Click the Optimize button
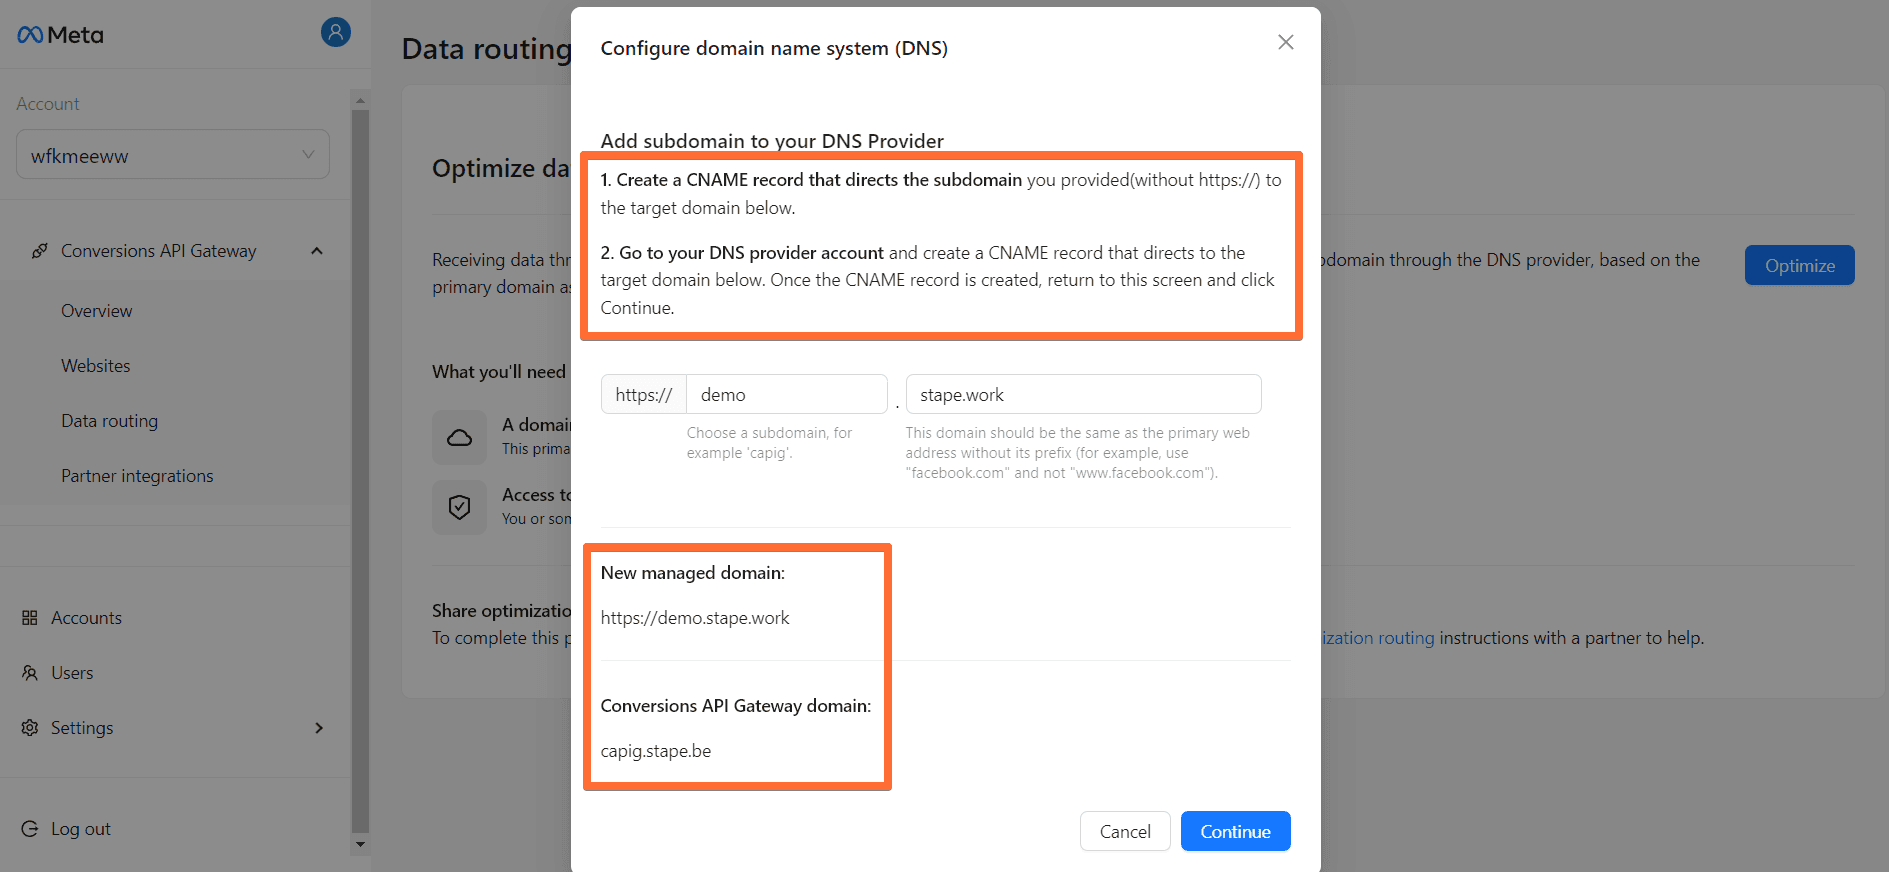The width and height of the screenshot is (1889, 872). [x=1800, y=265]
